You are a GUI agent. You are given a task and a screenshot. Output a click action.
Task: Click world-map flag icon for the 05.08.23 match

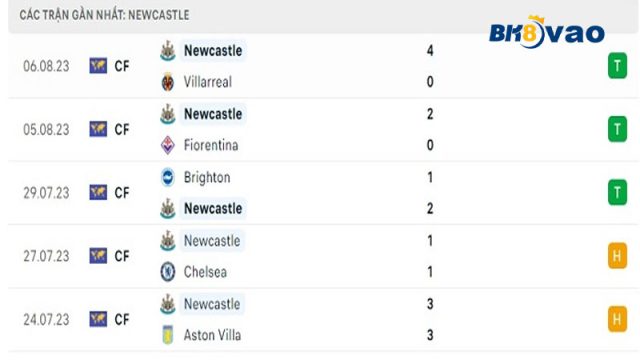(x=98, y=129)
